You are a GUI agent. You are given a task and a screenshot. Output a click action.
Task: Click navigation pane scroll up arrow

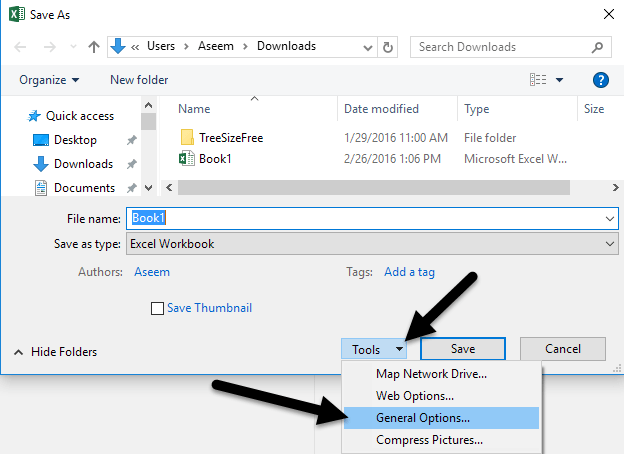point(148,105)
